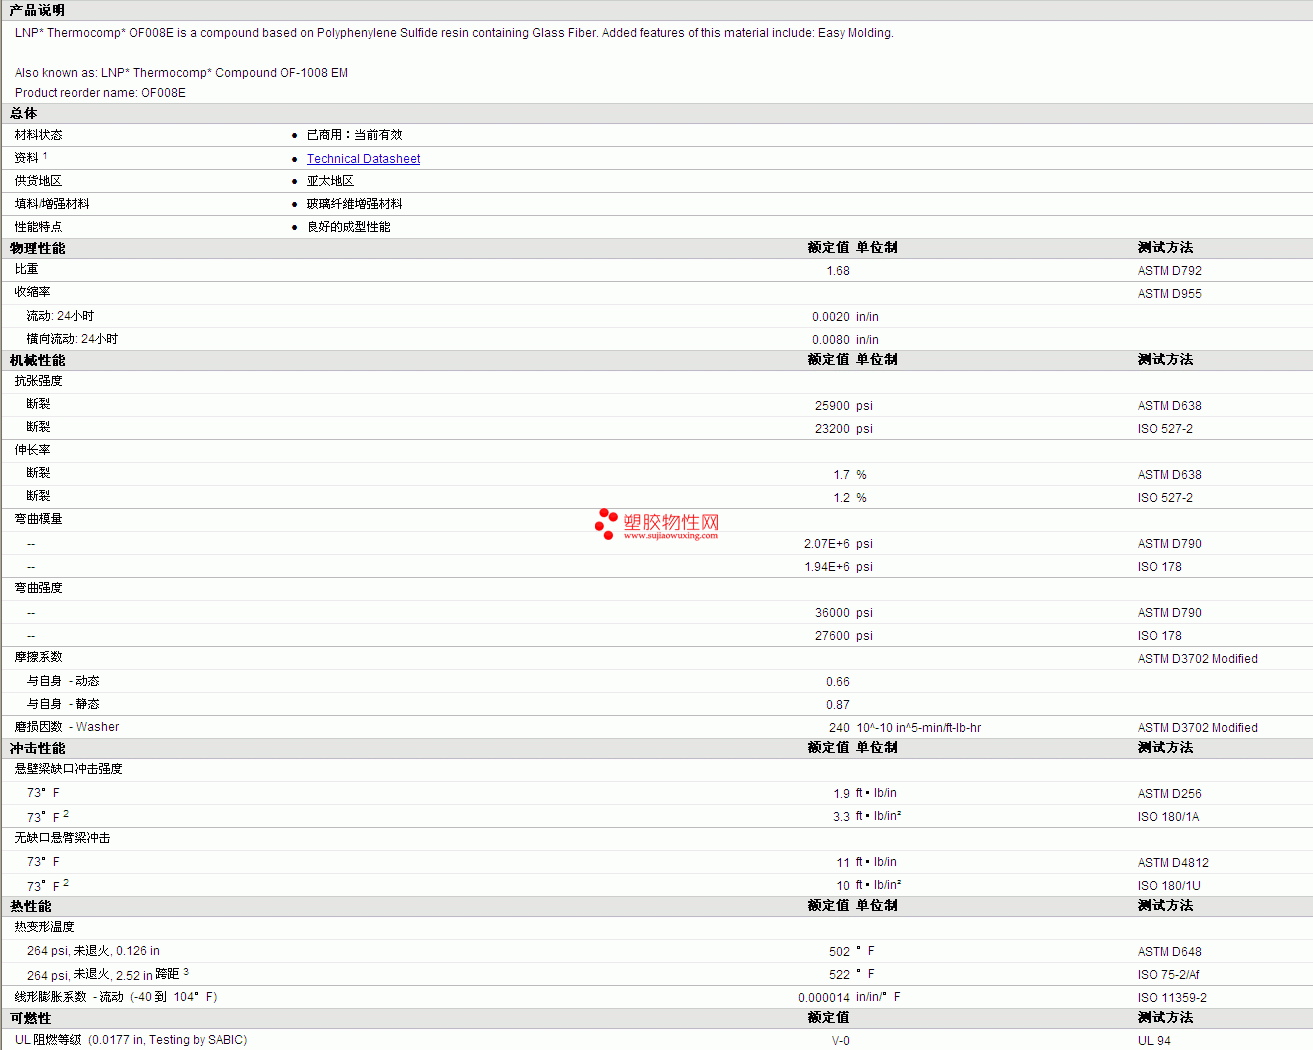The height and width of the screenshot is (1050, 1313).
Task: Click the "总体" section header
Action: (24, 114)
